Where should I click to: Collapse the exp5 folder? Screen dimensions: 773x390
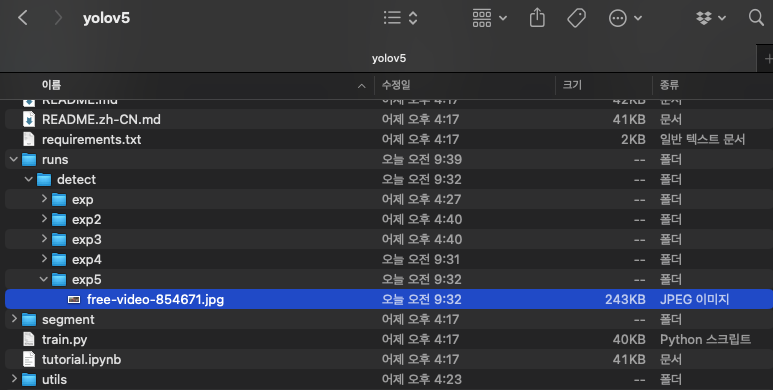43,279
